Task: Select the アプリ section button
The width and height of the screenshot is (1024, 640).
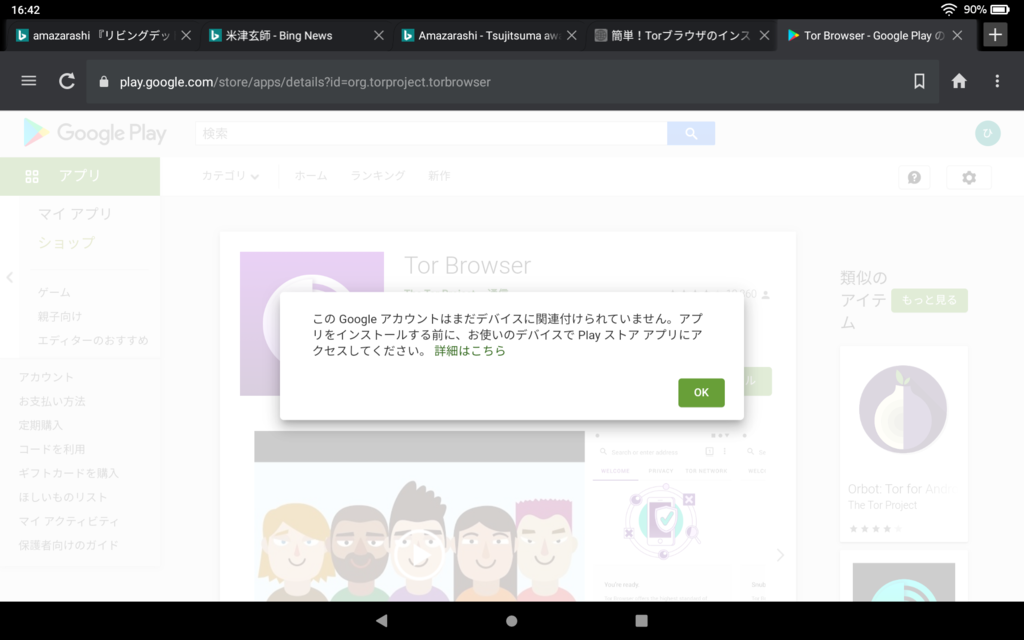Action: 80,176
